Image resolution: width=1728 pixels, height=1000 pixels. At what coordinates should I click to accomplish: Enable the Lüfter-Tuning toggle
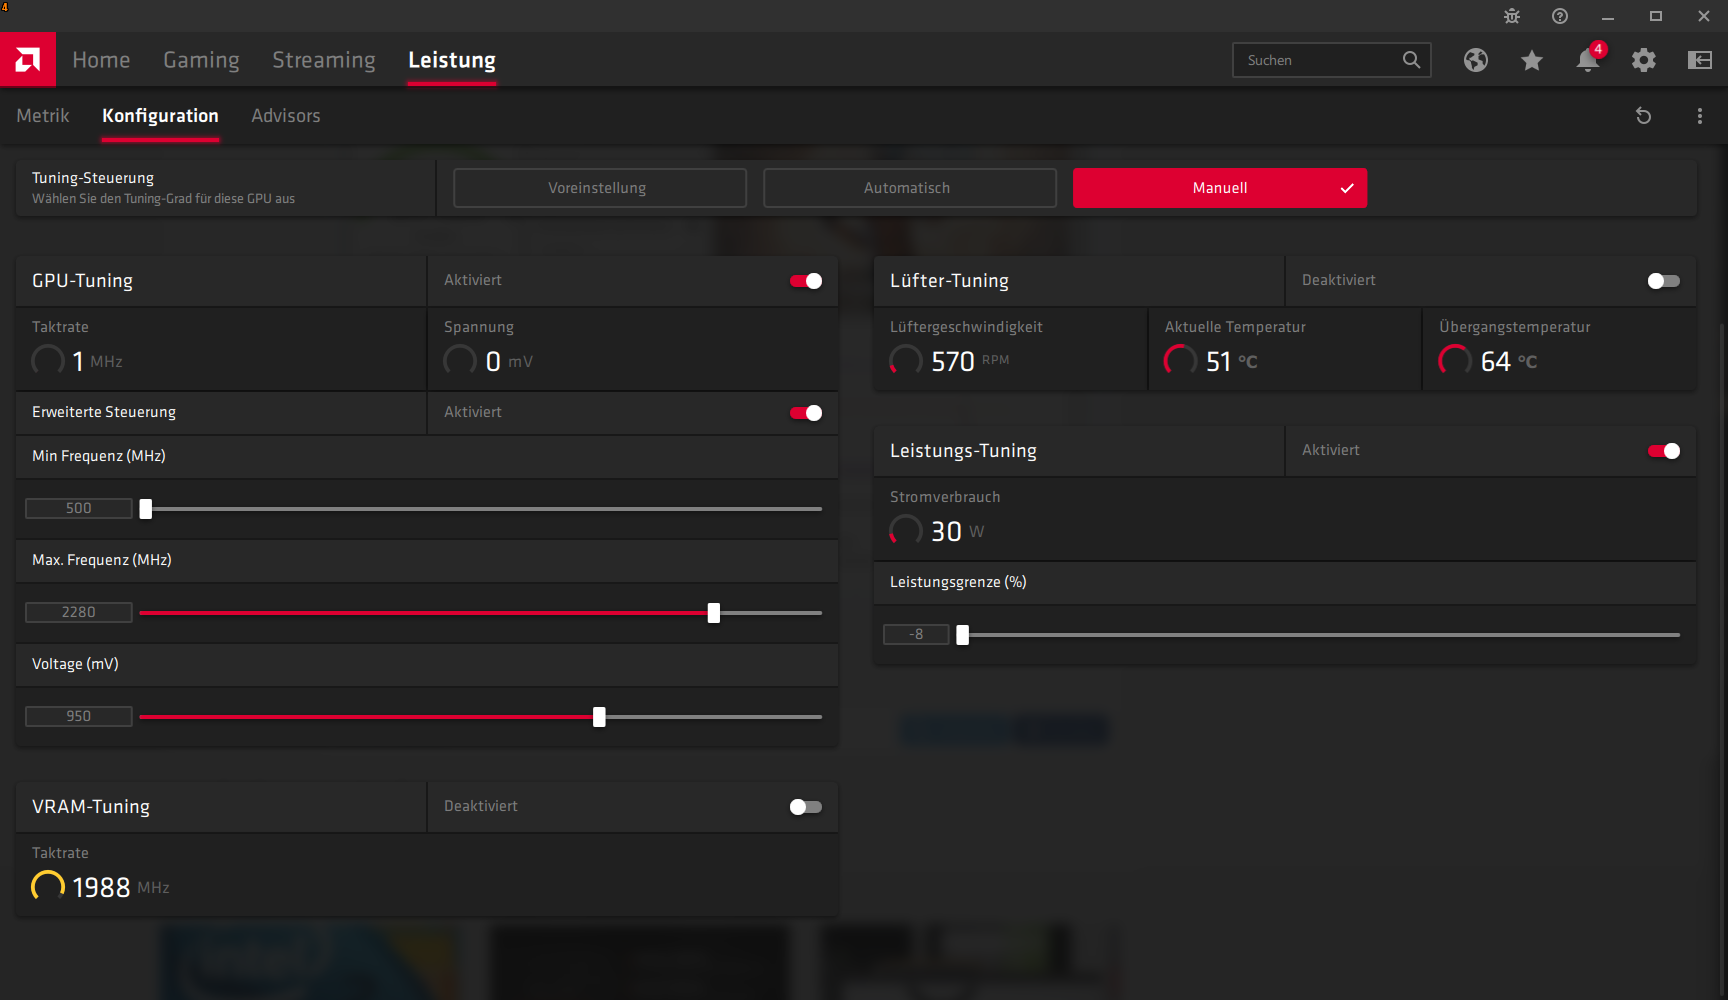[x=1664, y=281]
